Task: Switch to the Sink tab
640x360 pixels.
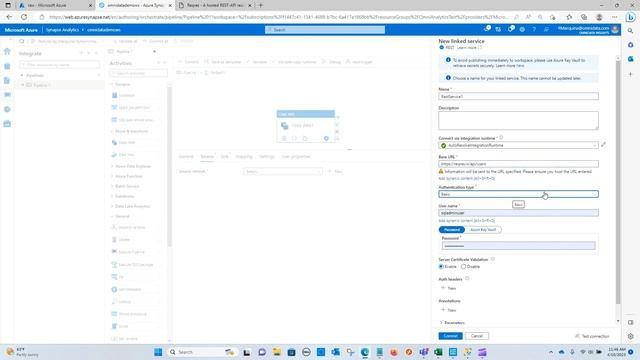Action: point(224,157)
